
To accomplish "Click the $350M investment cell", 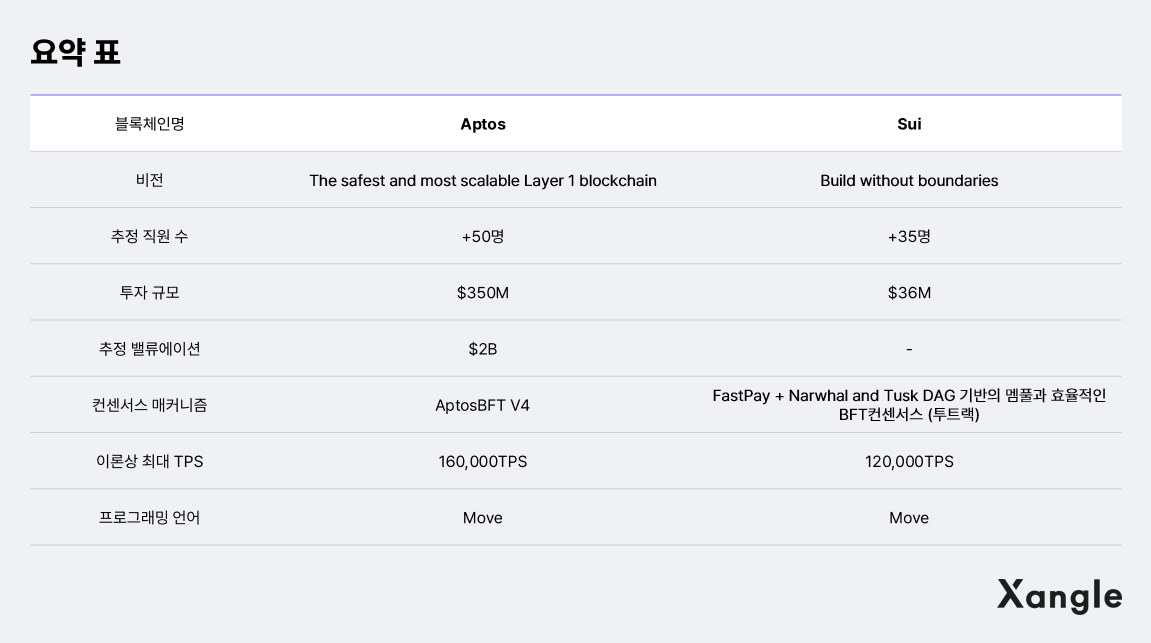I will pos(483,293).
